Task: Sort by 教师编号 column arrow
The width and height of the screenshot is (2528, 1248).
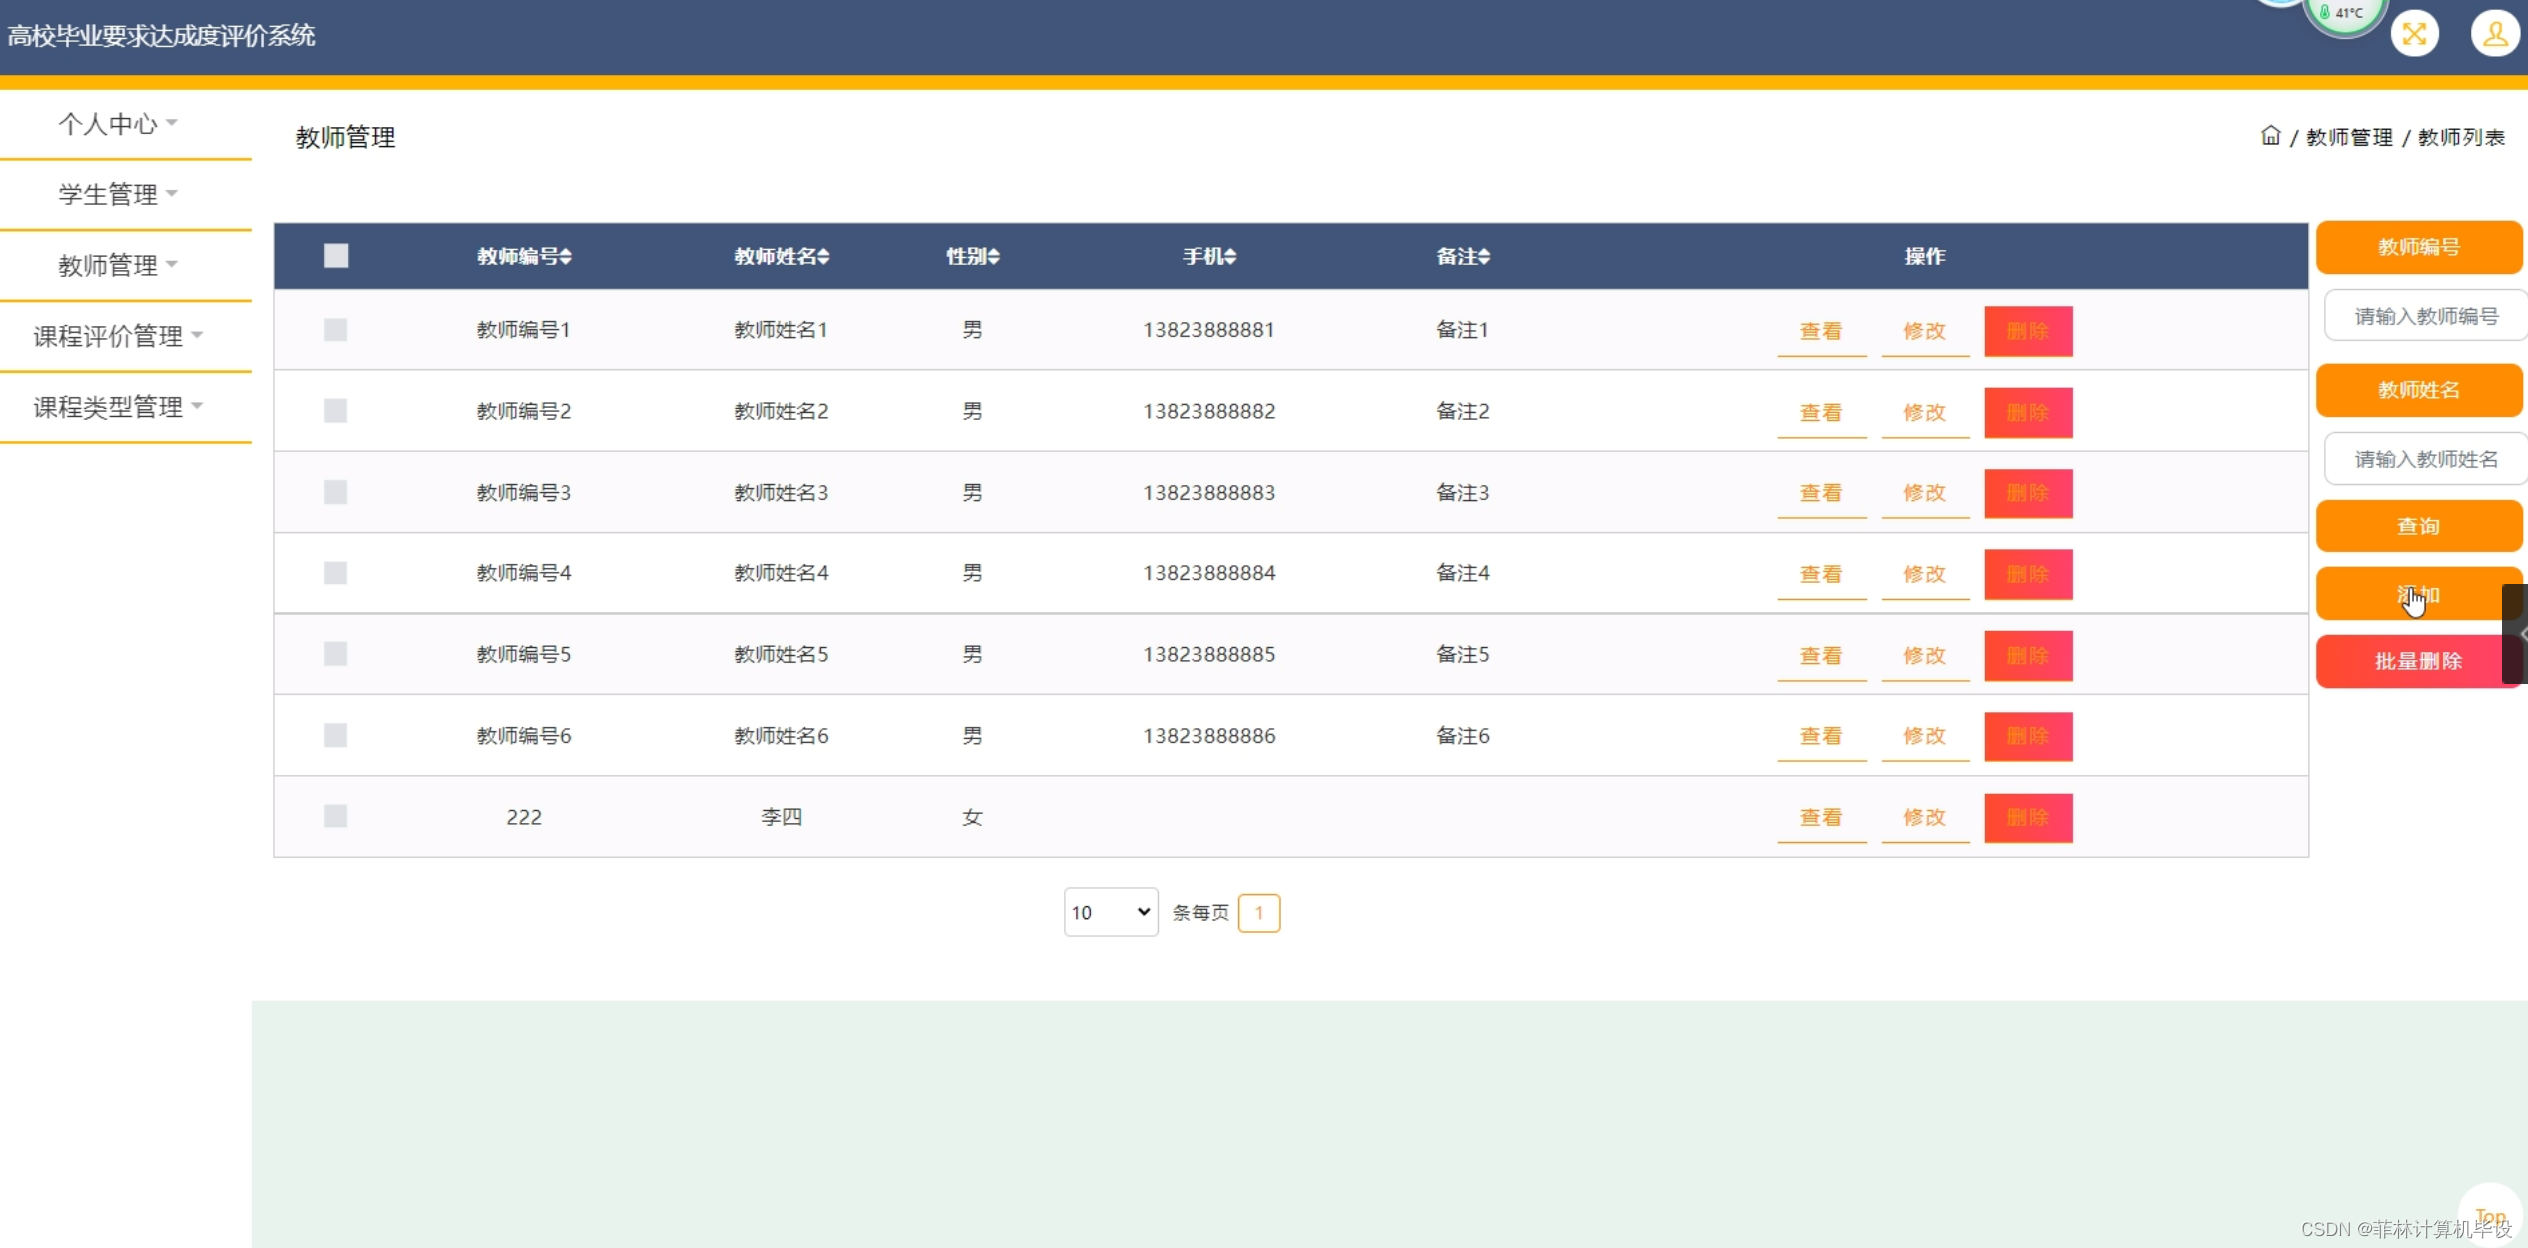Action: click(566, 257)
